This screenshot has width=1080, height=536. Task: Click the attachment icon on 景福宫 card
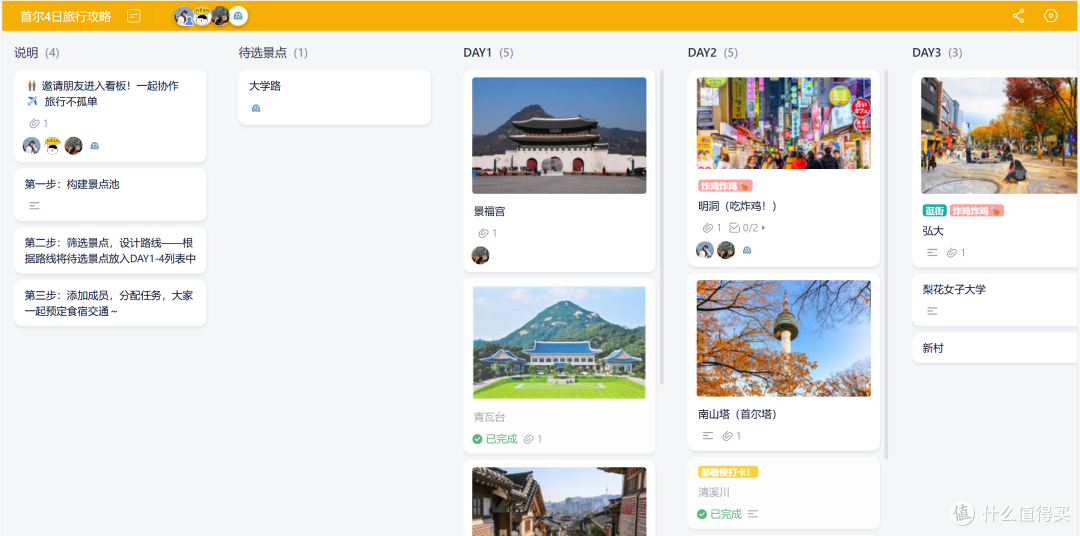[484, 233]
